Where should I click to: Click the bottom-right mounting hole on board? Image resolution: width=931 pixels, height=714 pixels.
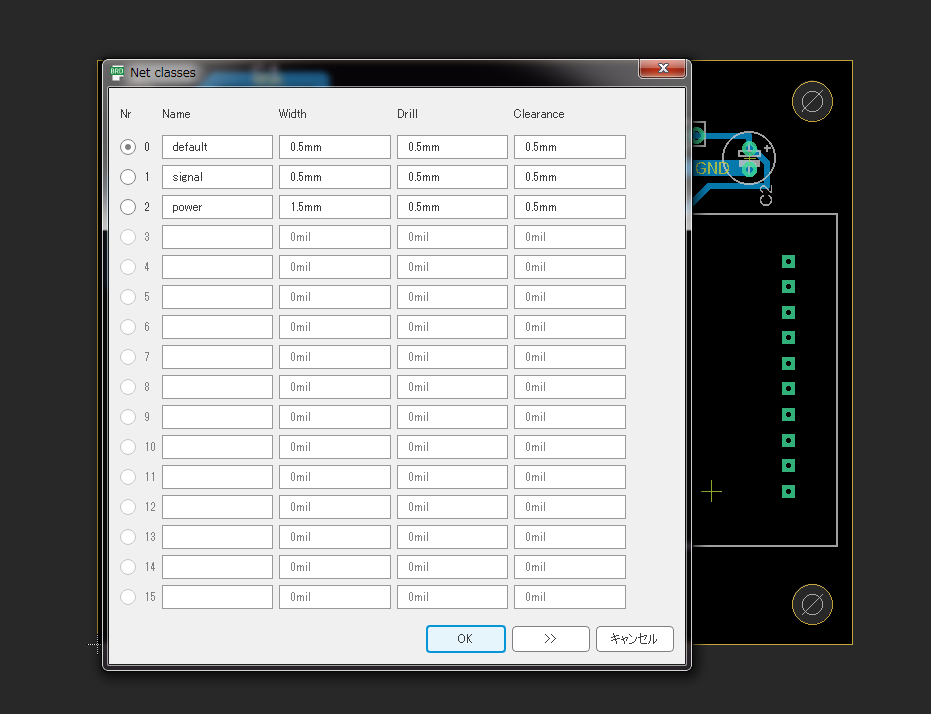point(812,605)
